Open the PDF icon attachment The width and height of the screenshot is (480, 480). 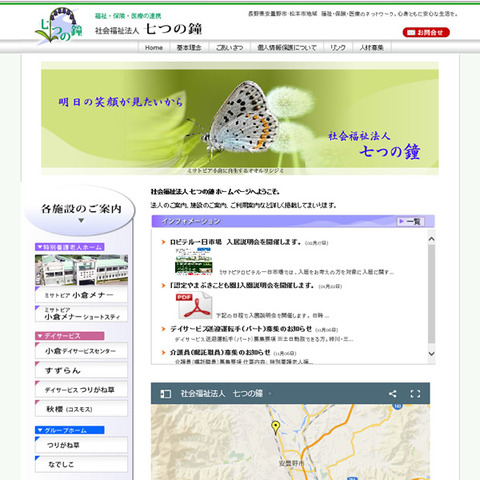[194, 306]
